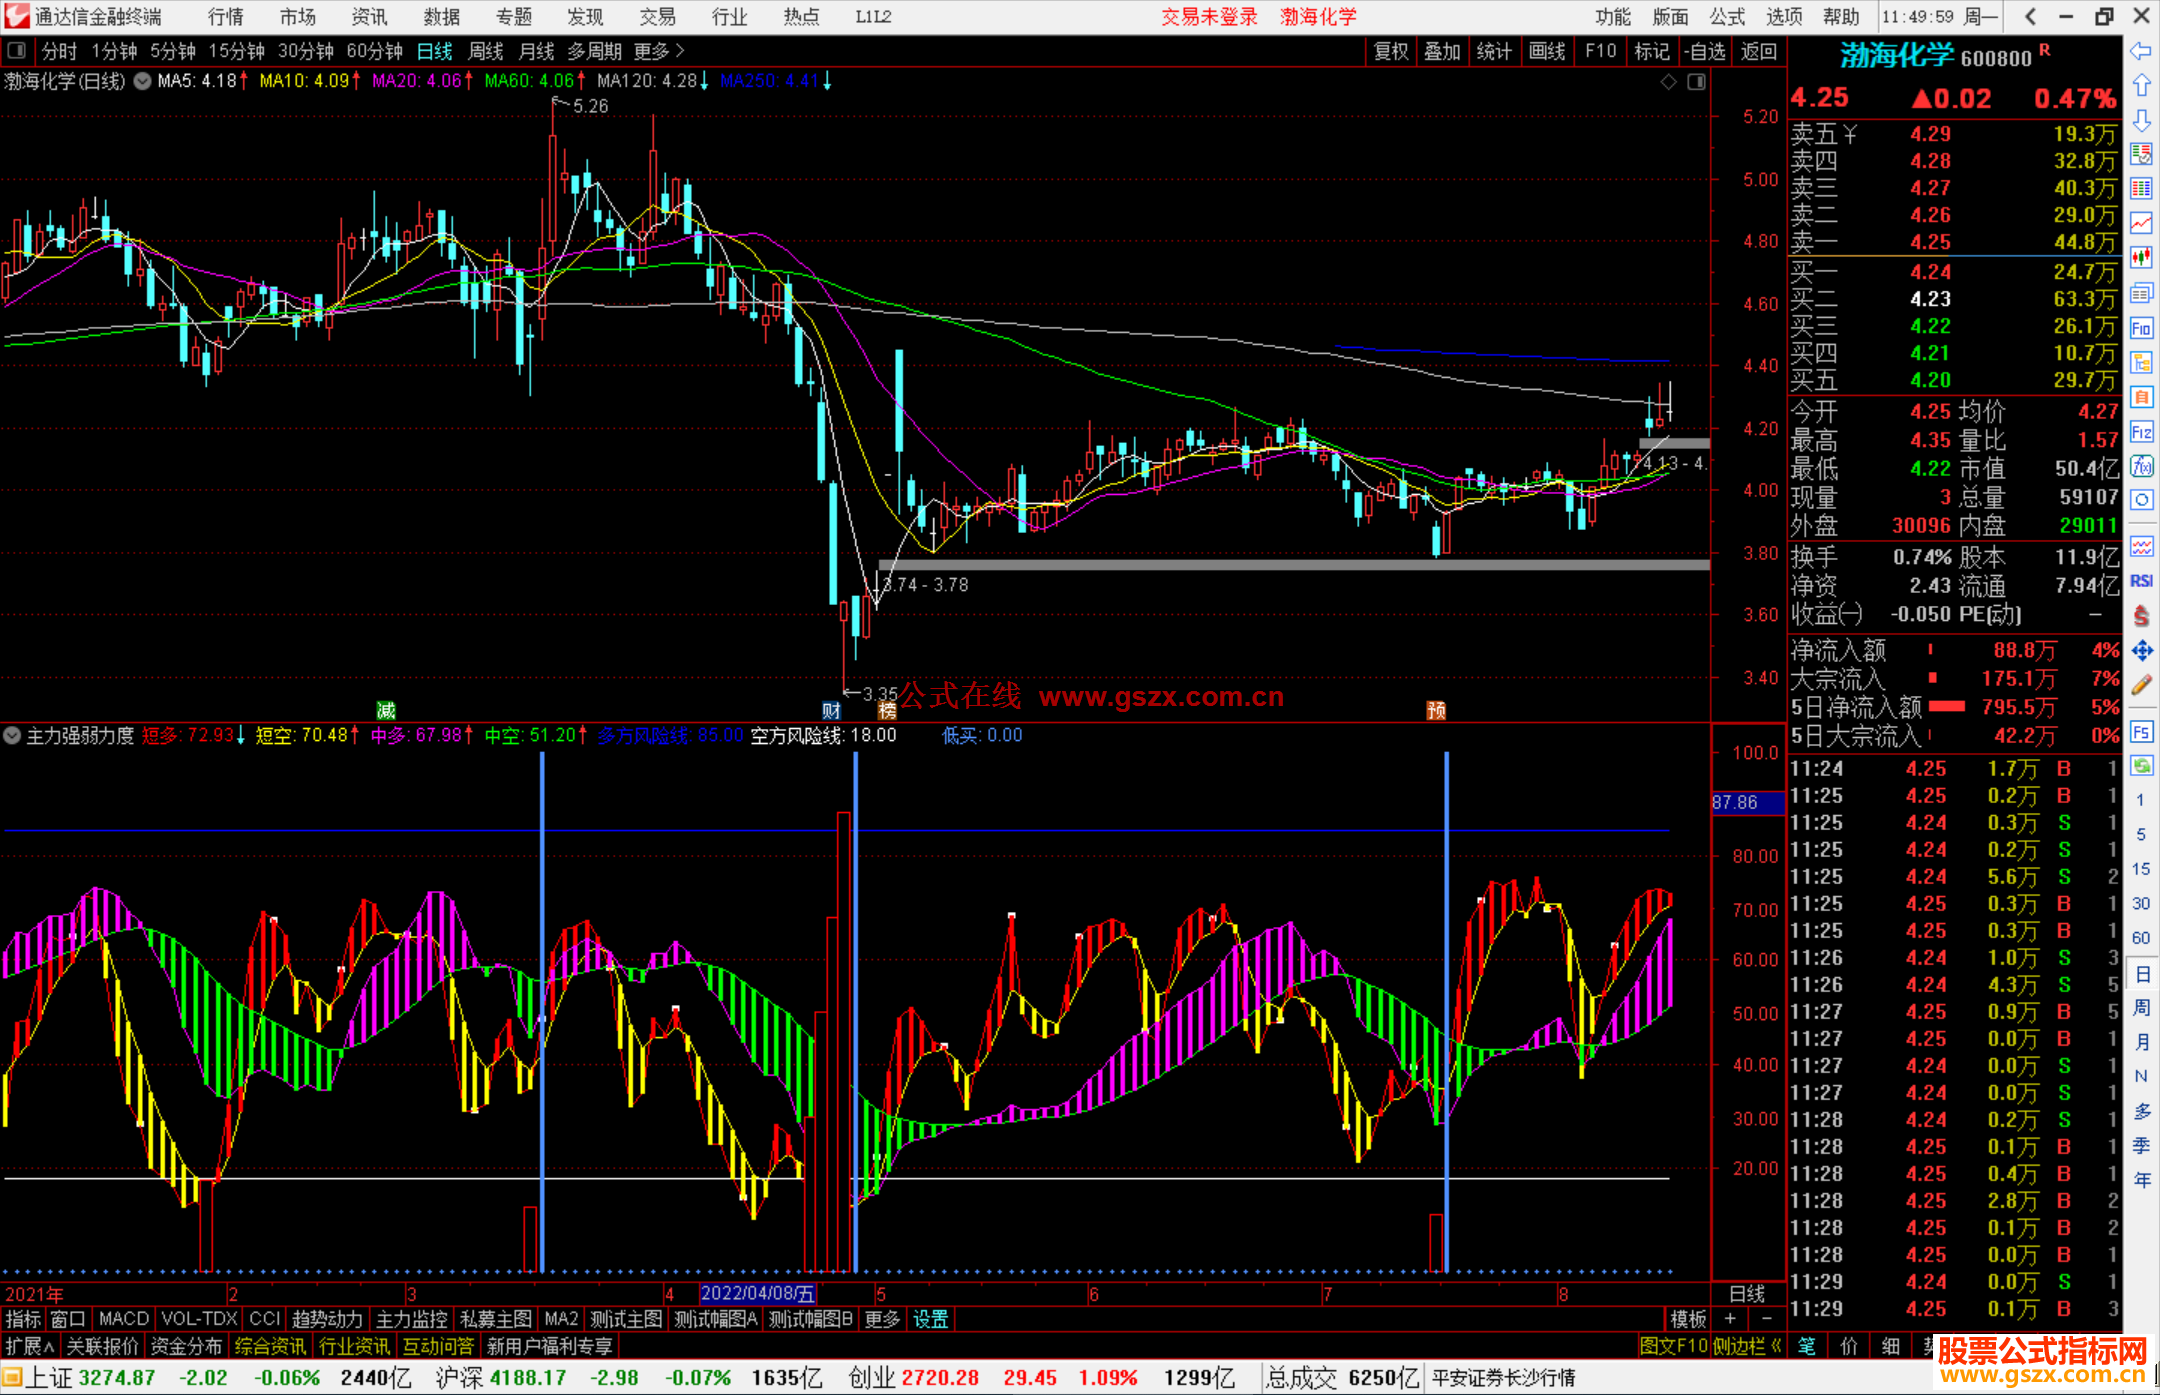Click the 减 marker below the chart

[386, 711]
